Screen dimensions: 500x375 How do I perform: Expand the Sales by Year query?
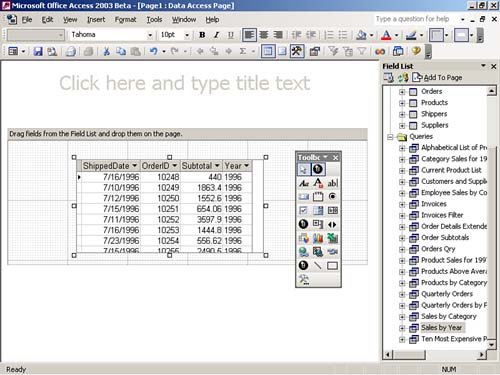point(402,328)
